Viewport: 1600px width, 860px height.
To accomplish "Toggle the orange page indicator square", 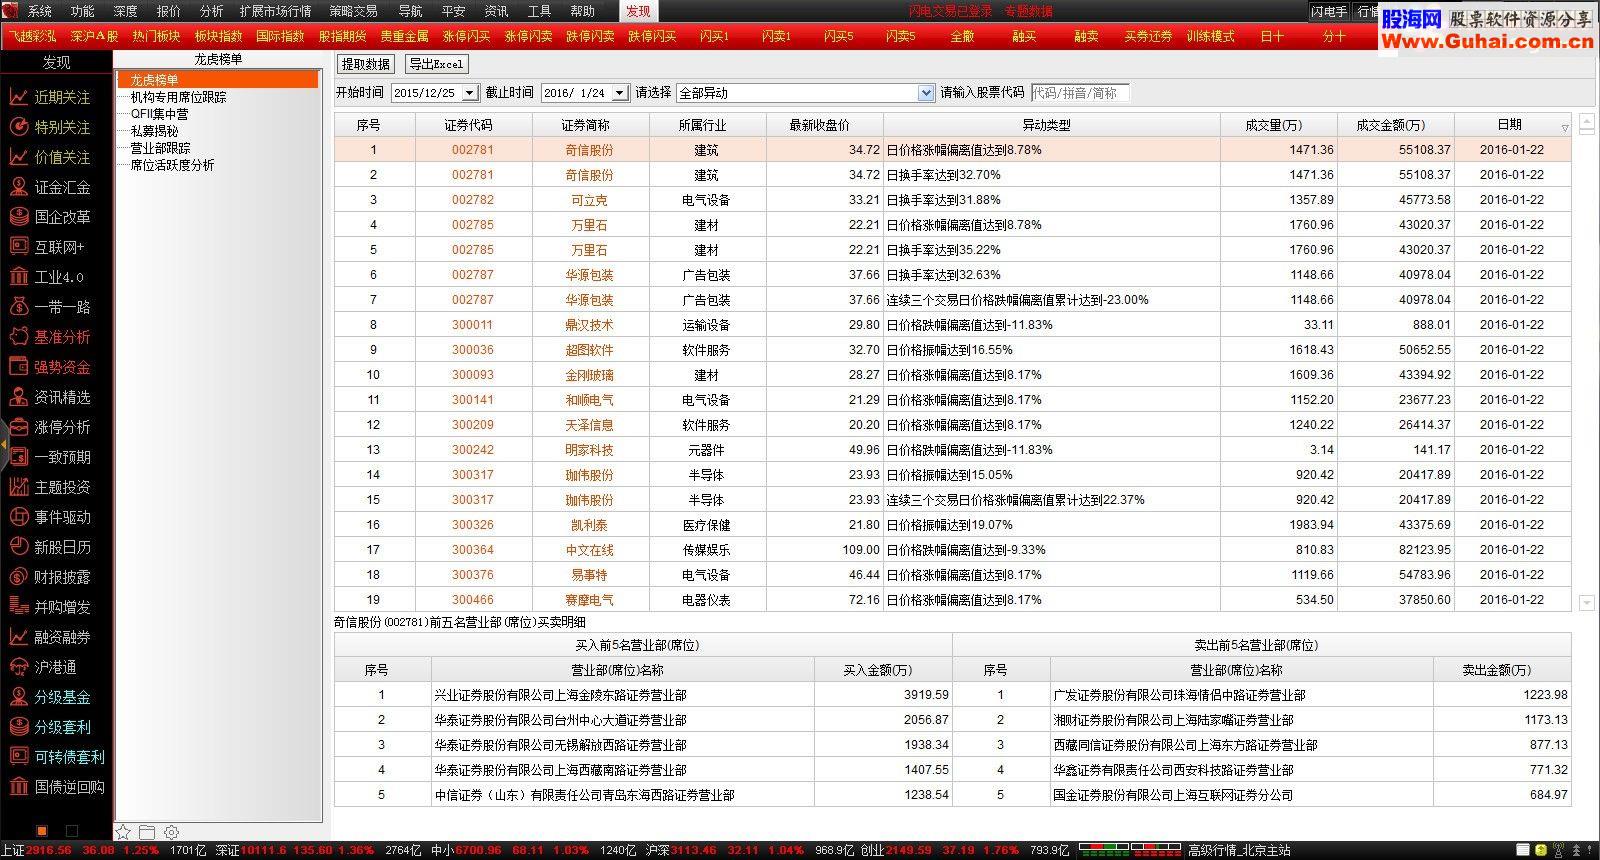I will [x=42, y=831].
